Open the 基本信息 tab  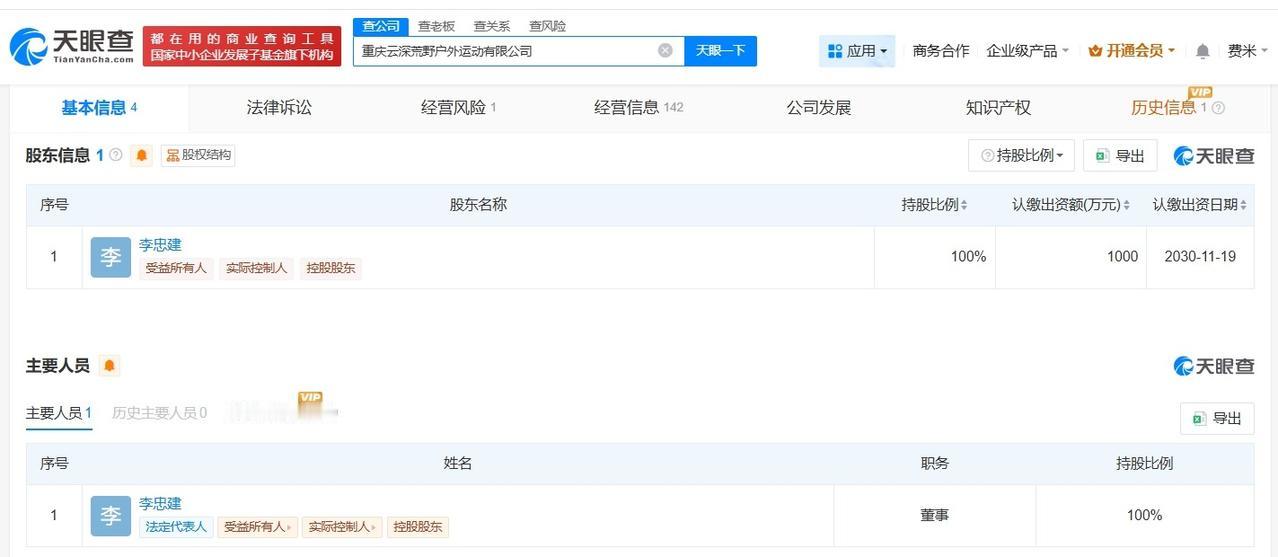pyautogui.click(x=99, y=108)
